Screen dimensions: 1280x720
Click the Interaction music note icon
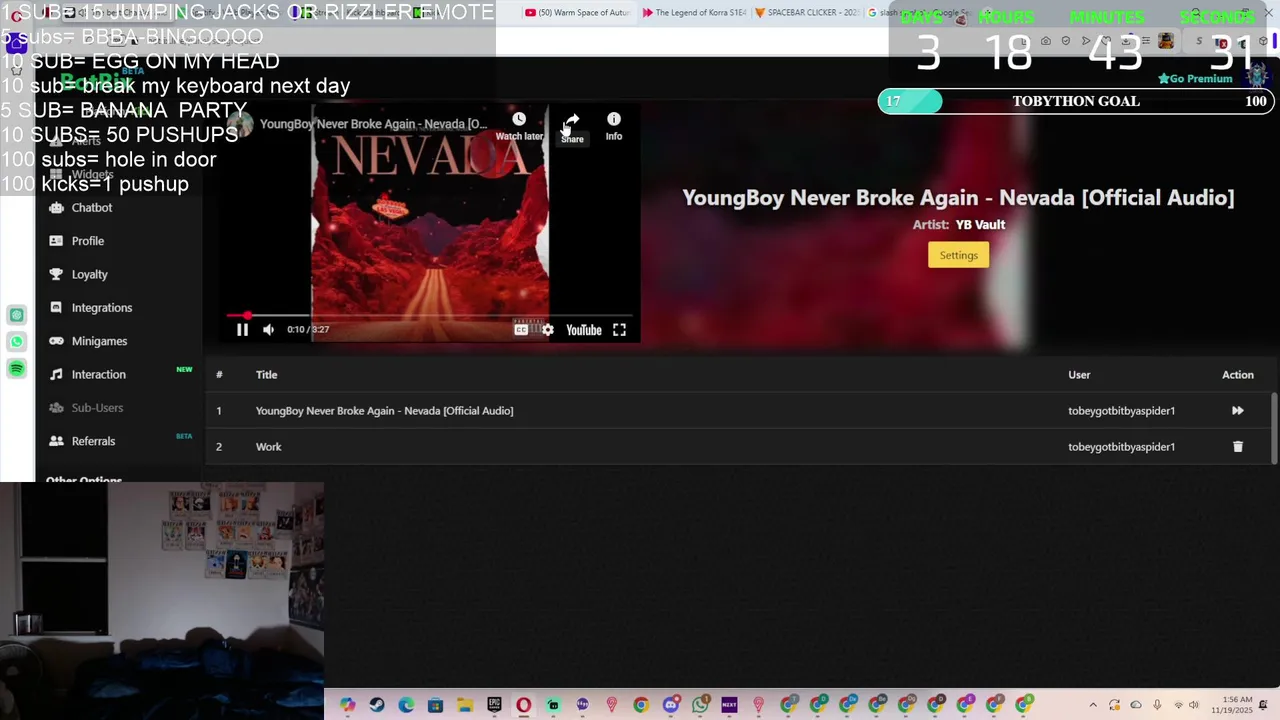[x=56, y=374]
